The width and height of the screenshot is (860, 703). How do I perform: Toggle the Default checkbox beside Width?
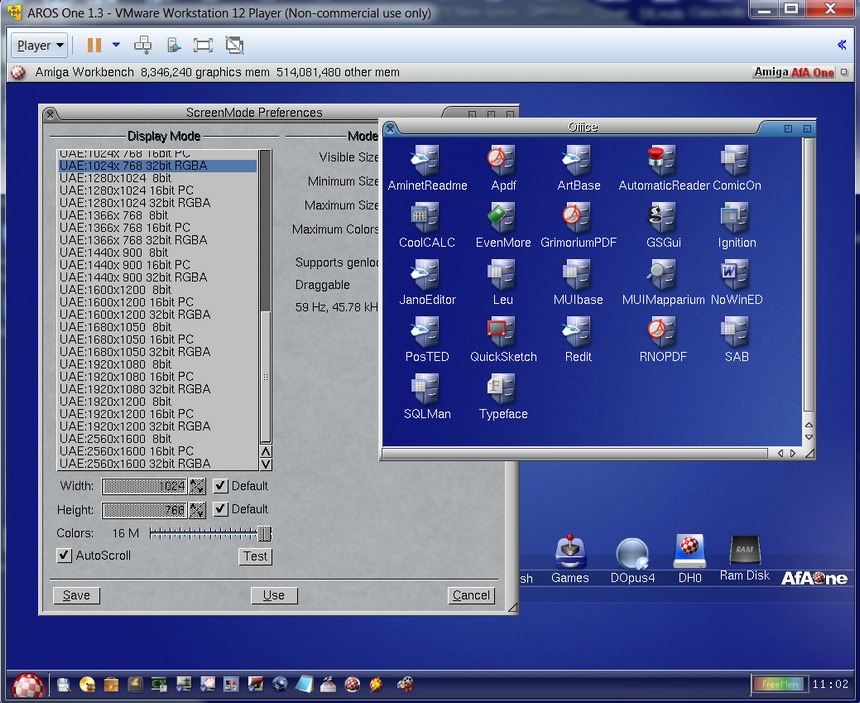point(221,486)
